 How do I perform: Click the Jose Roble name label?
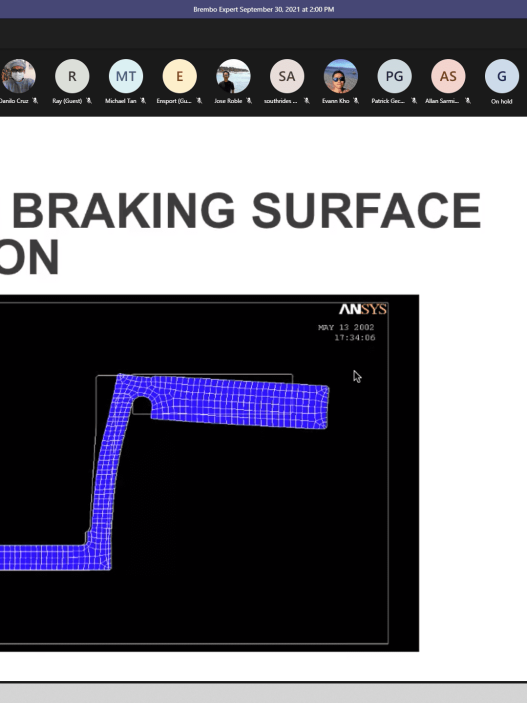[x=228, y=101]
